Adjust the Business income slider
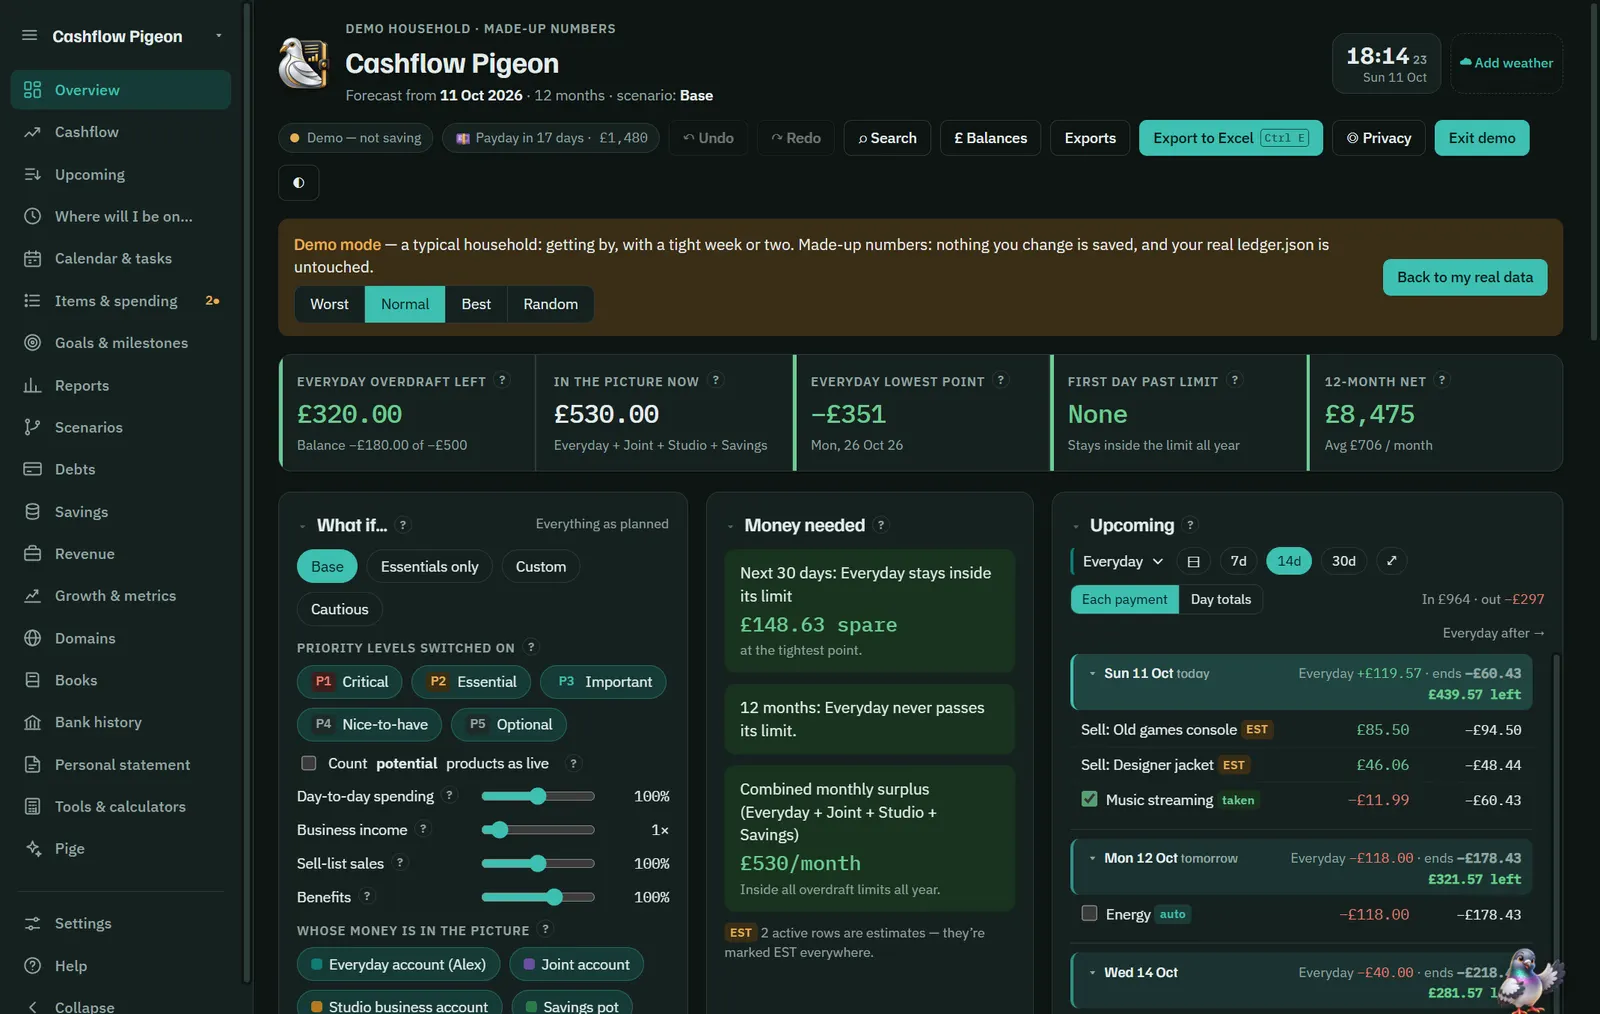Screen dimensions: 1600x1014 click(x=538, y=830)
